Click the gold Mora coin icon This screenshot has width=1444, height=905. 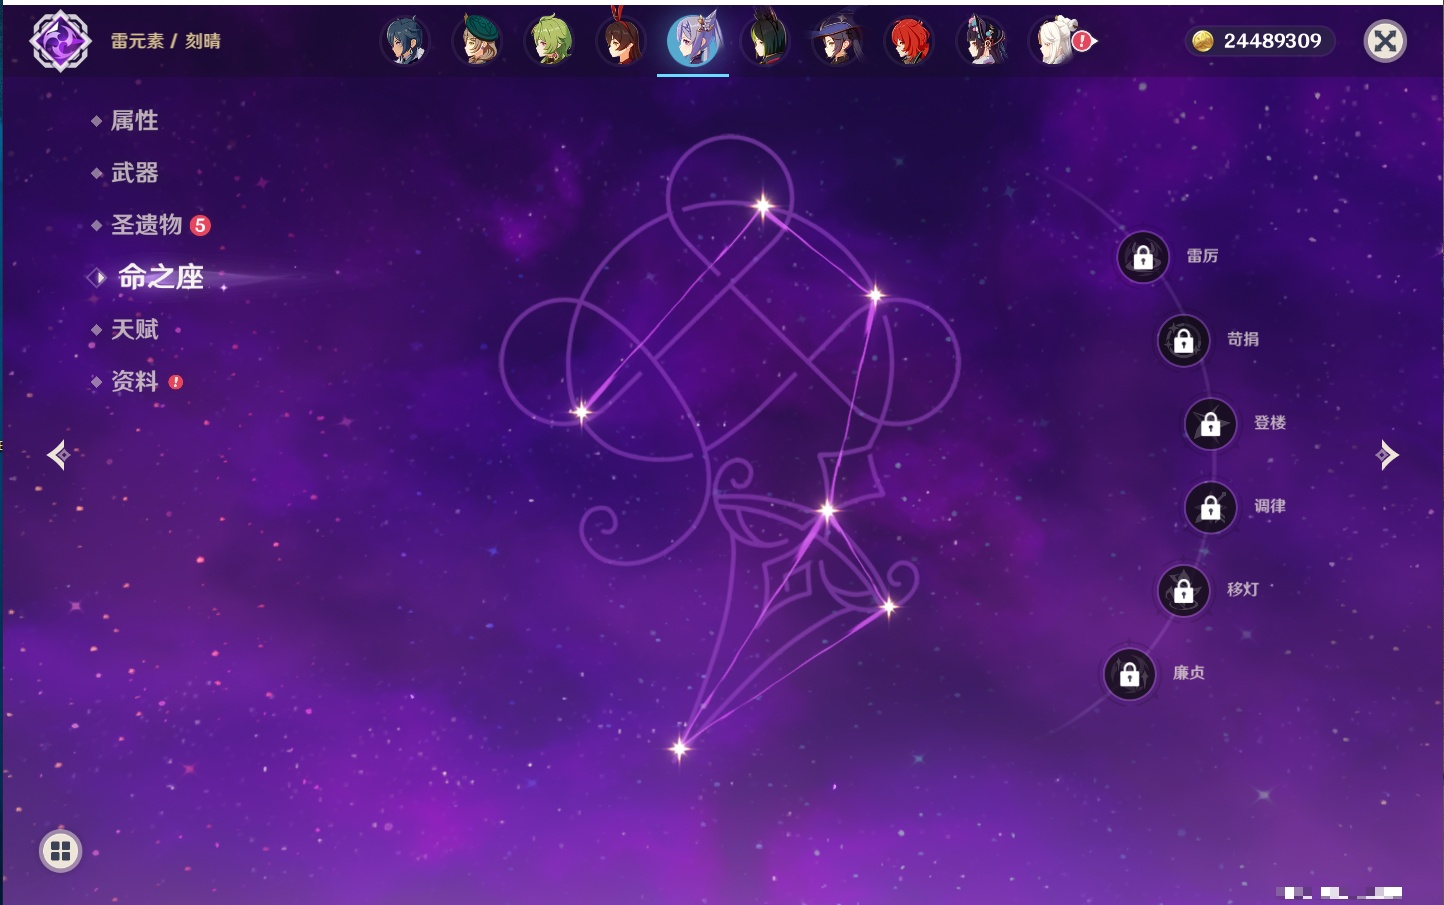[1203, 41]
